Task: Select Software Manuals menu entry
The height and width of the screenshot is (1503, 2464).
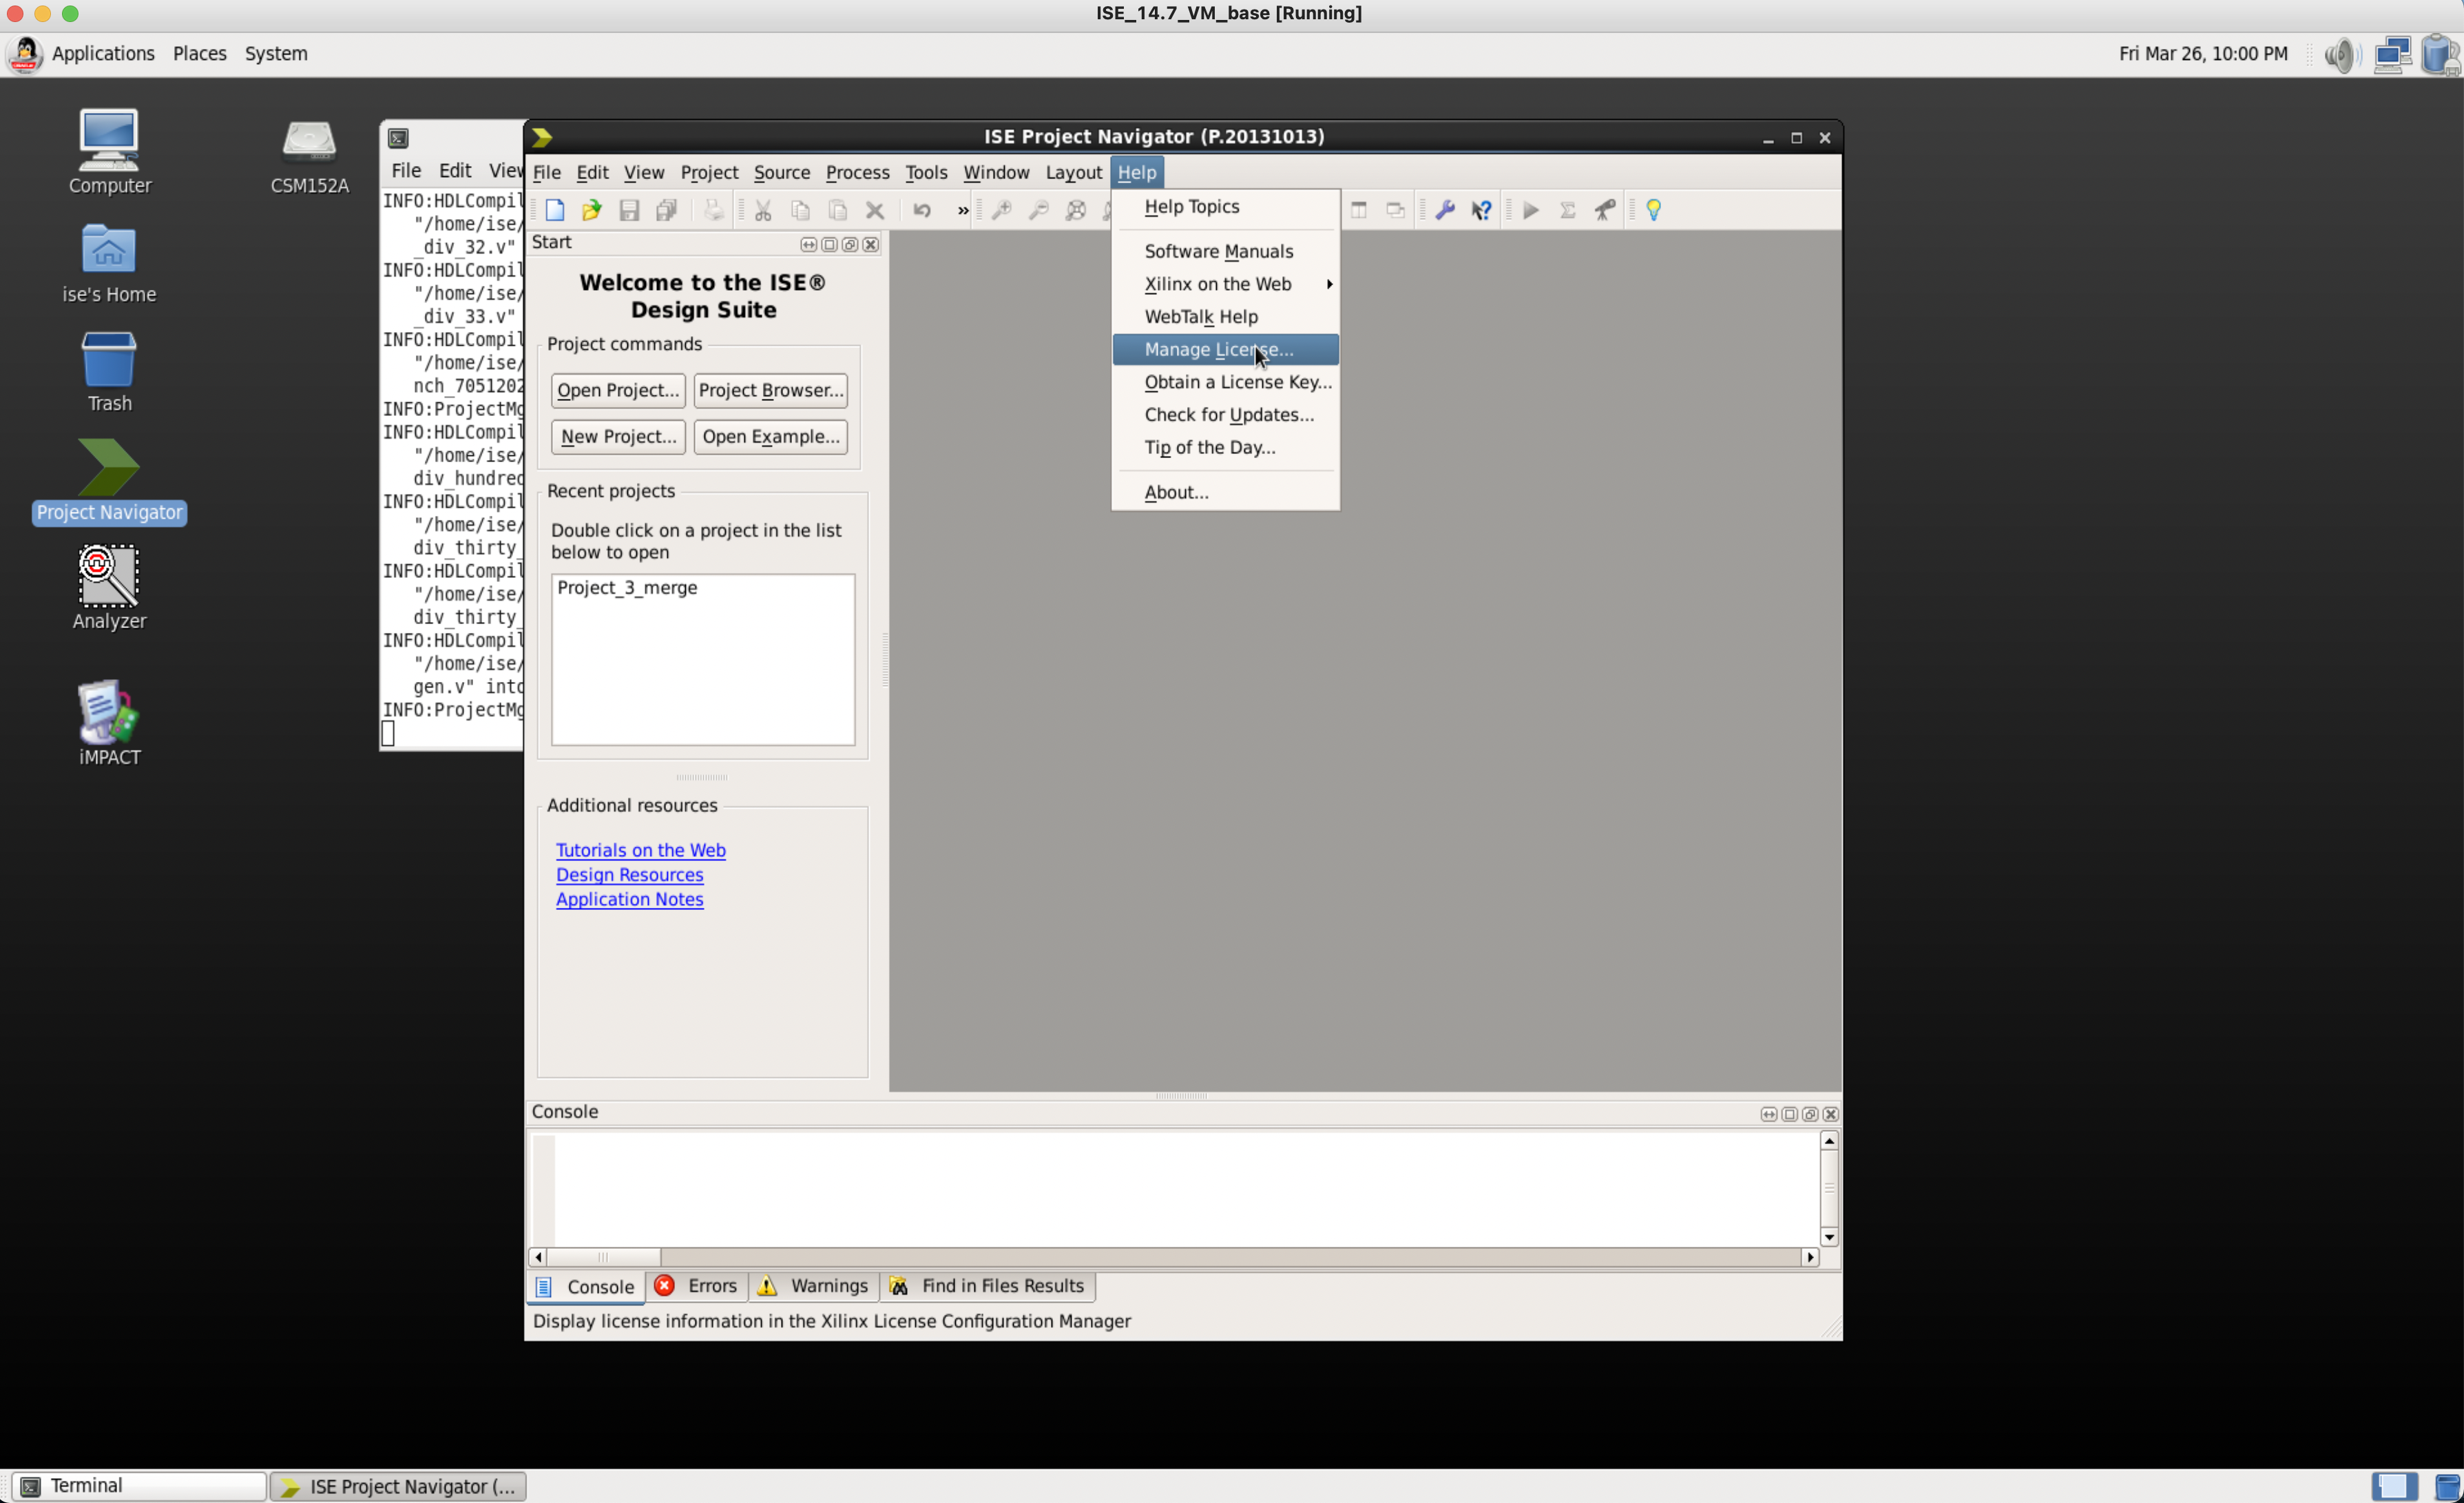Action: coord(1225,251)
